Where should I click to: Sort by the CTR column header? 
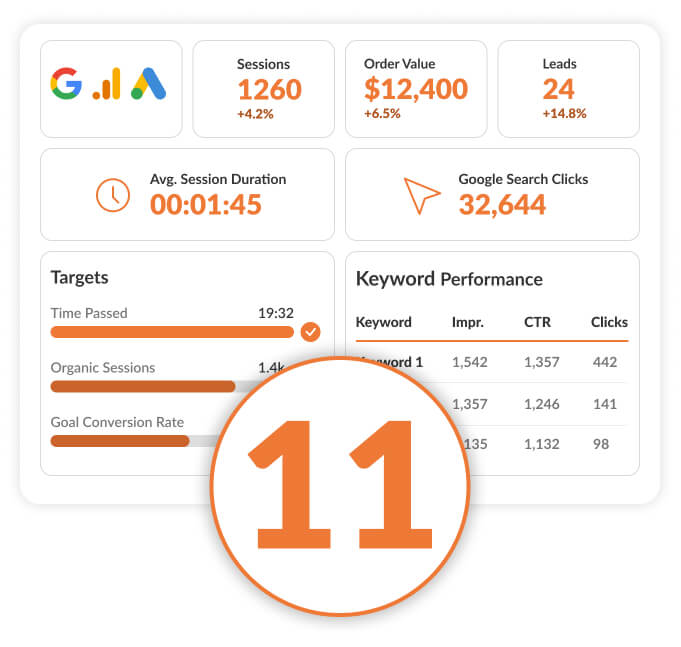coord(537,322)
